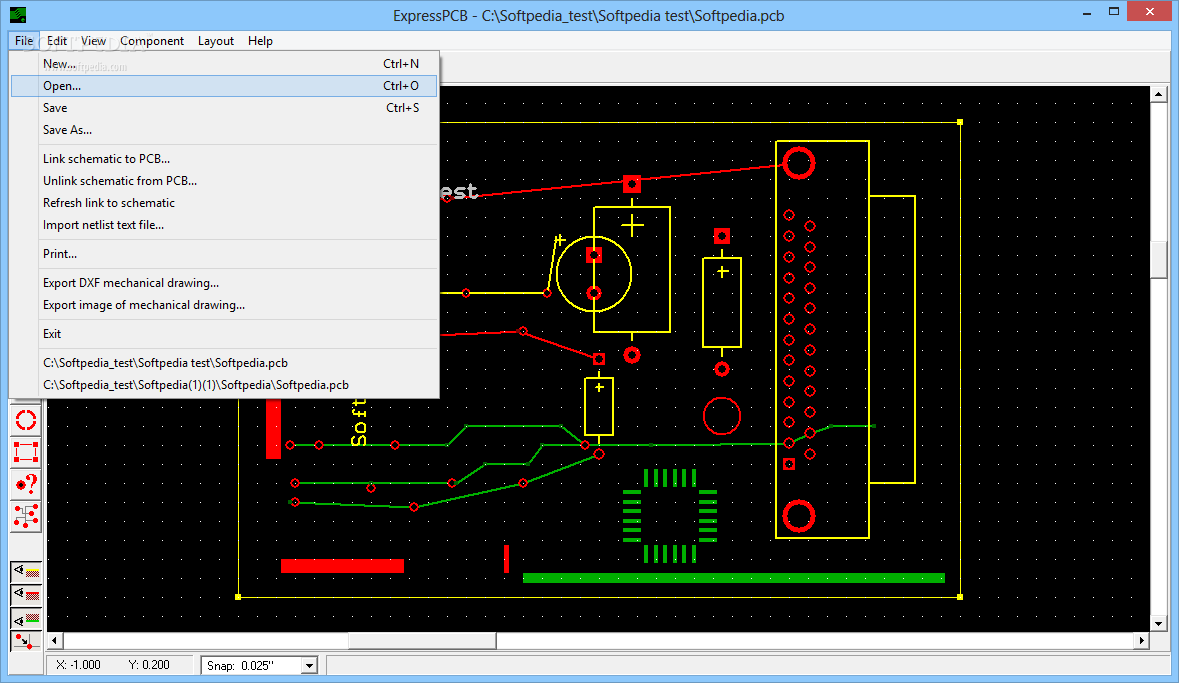Open recent file Softpedia(1)(1)\Softpedia\Softpedia.pcb

(224, 384)
